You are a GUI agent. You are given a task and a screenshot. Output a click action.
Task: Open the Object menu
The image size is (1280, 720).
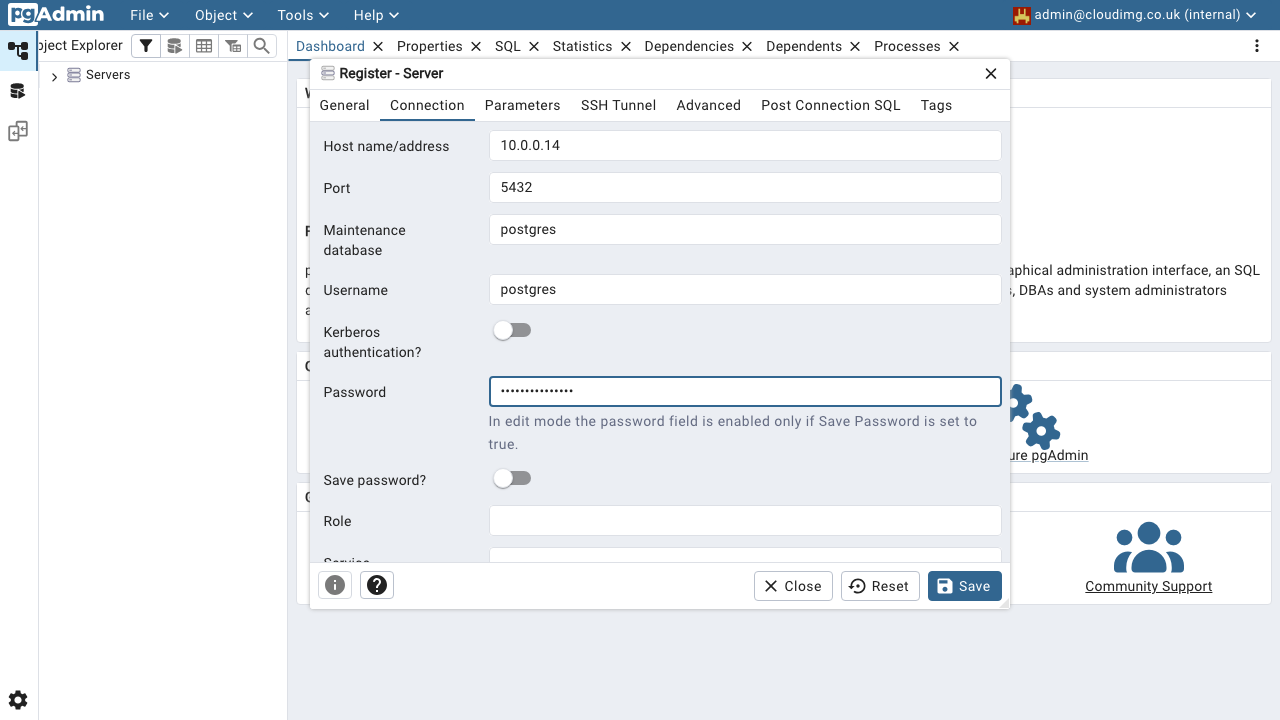224,15
